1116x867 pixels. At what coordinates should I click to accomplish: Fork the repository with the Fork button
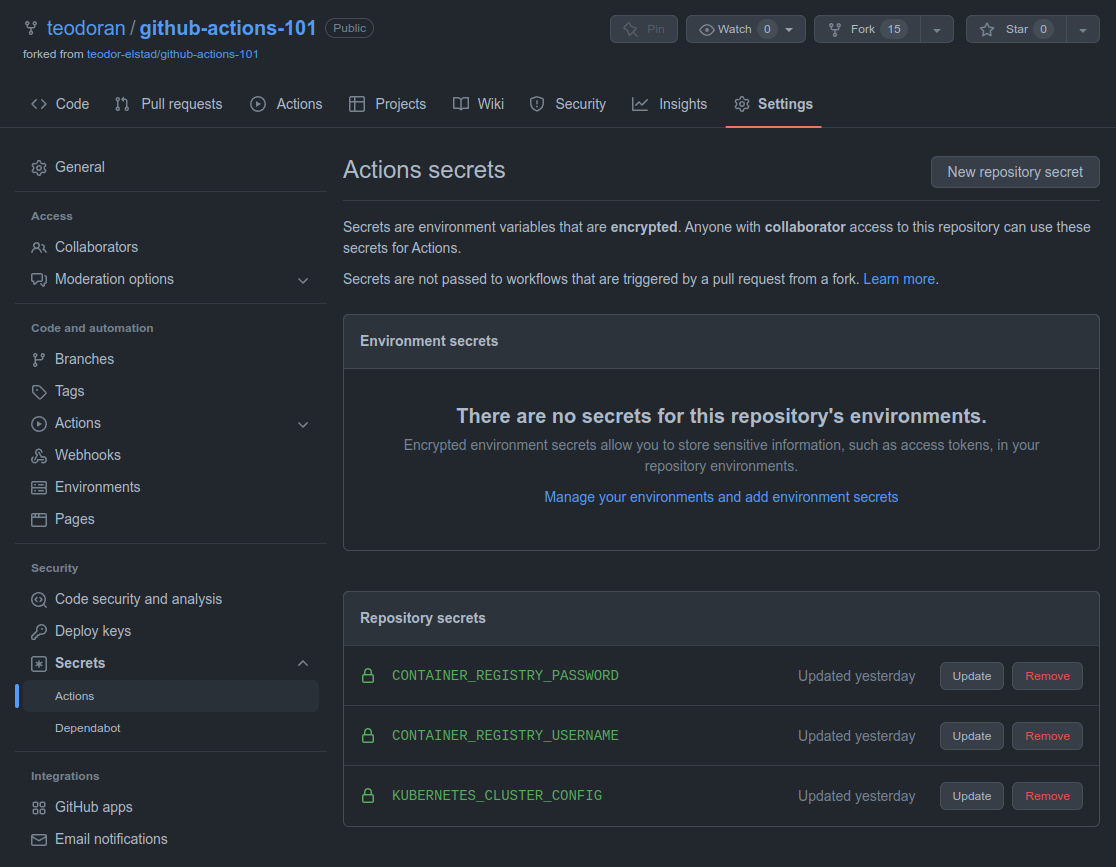[x=867, y=29]
